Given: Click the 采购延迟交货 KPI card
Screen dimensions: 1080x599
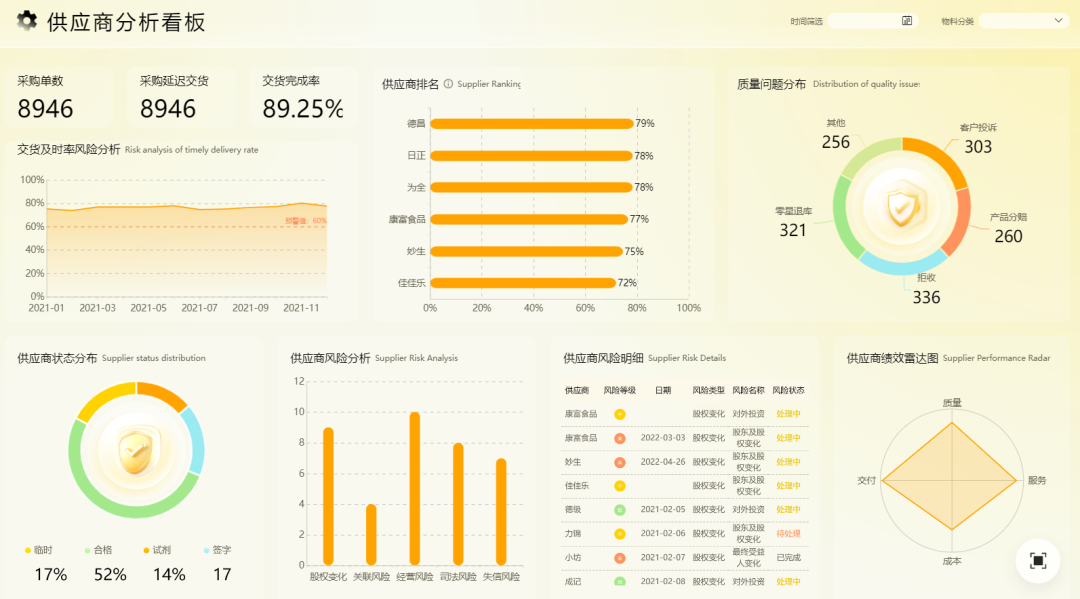Looking at the screenshot, I should coord(181,96).
